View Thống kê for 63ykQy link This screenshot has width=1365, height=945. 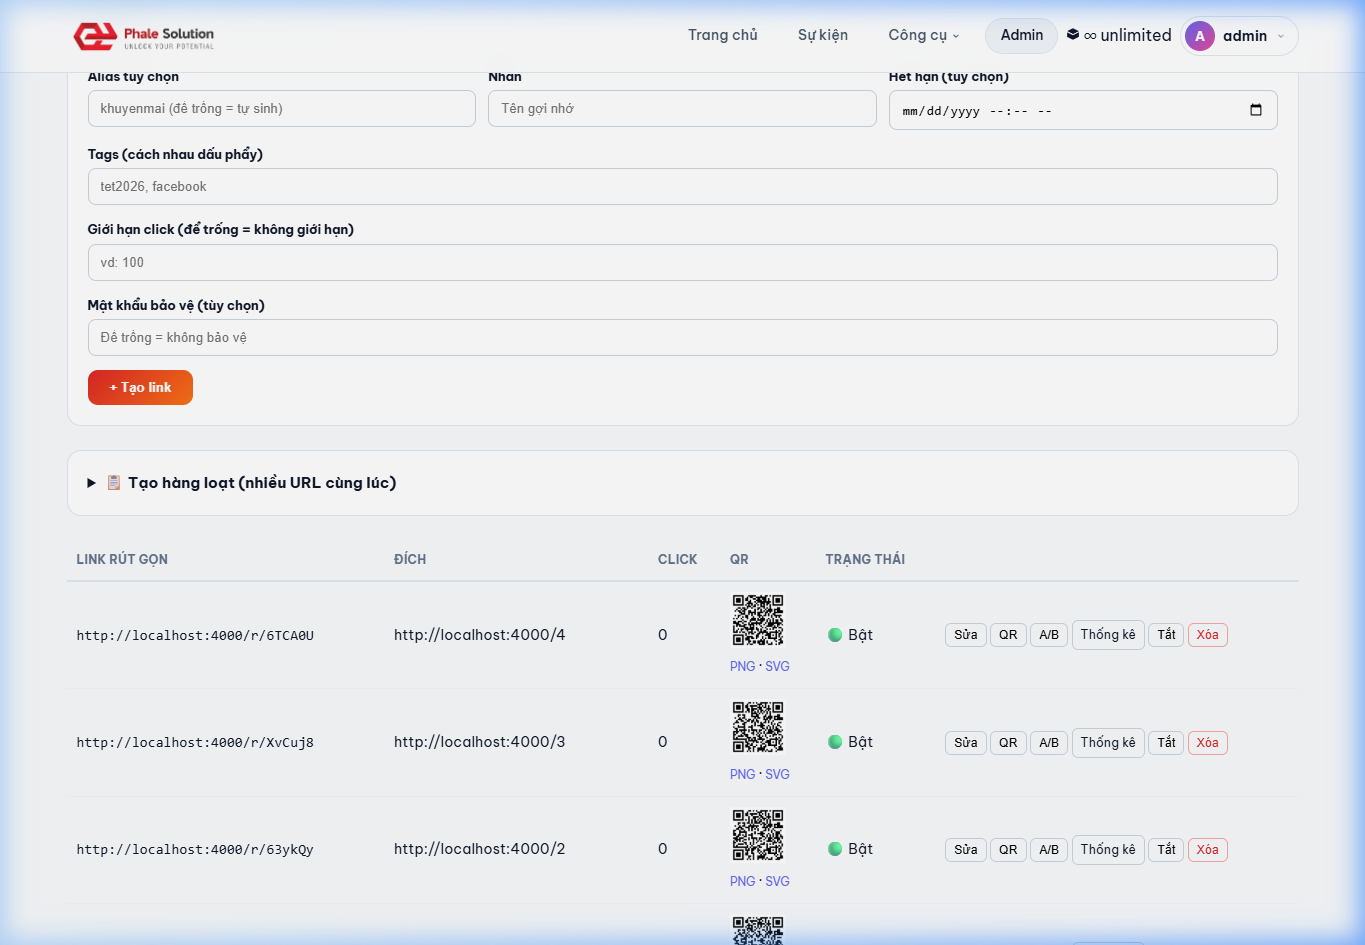tap(1108, 850)
